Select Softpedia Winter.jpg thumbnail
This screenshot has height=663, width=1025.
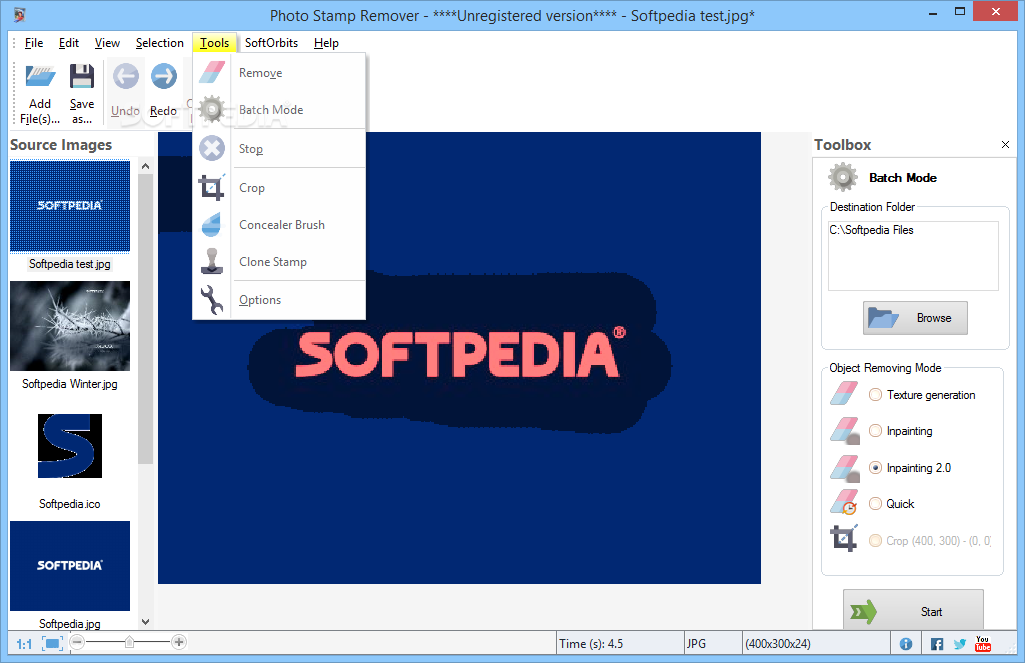pyautogui.click(x=70, y=326)
